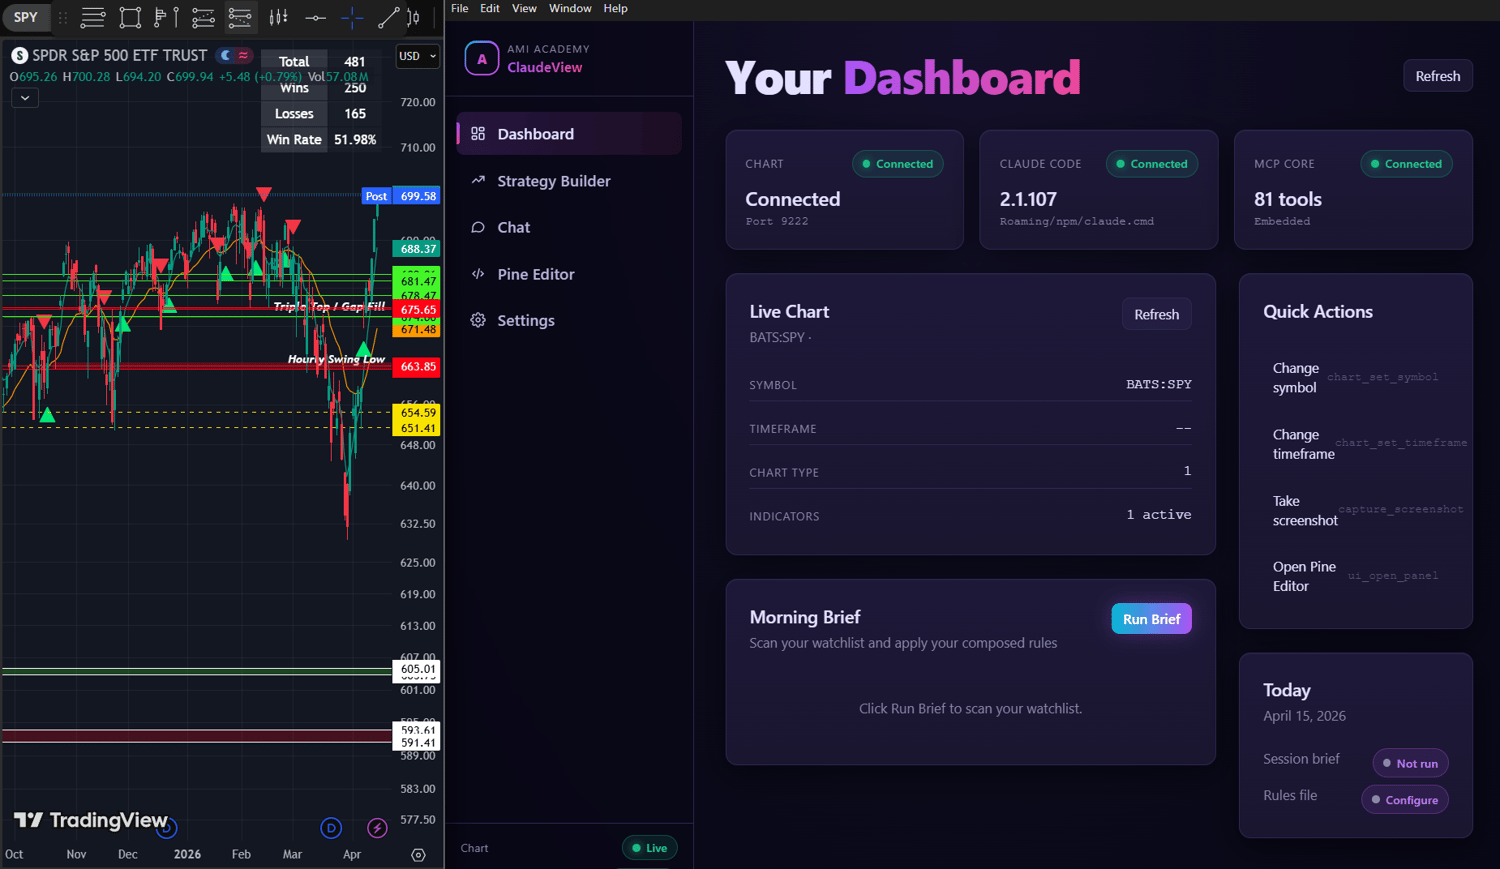The width and height of the screenshot is (1500, 869).
Task: Open Pine Editor from the sidebar
Action: 569,274
